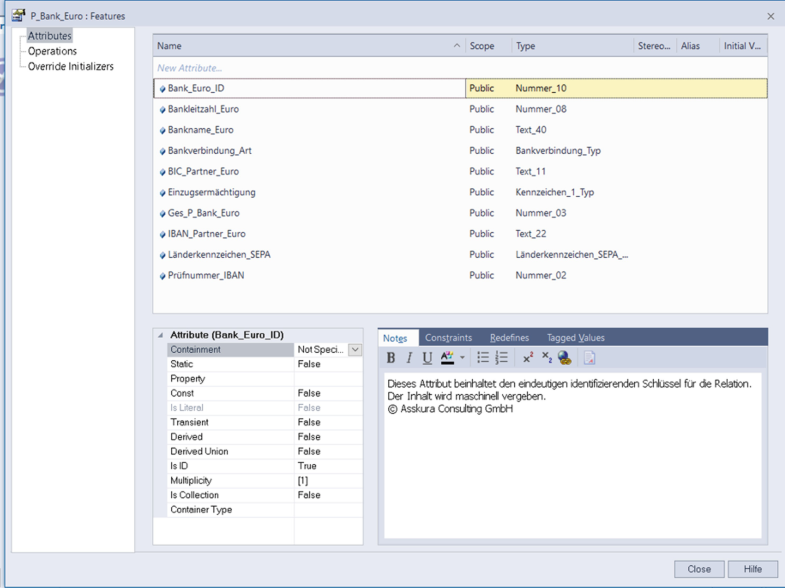This screenshot has height=588, width=785.
Task: Apply subscript formatting
Action: point(547,358)
